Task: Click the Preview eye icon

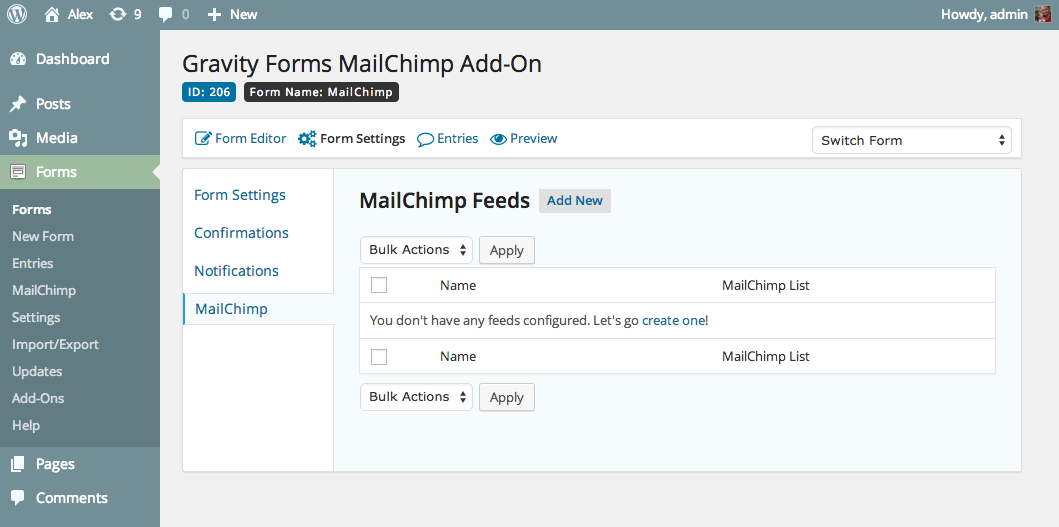Action: (x=498, y=139)
